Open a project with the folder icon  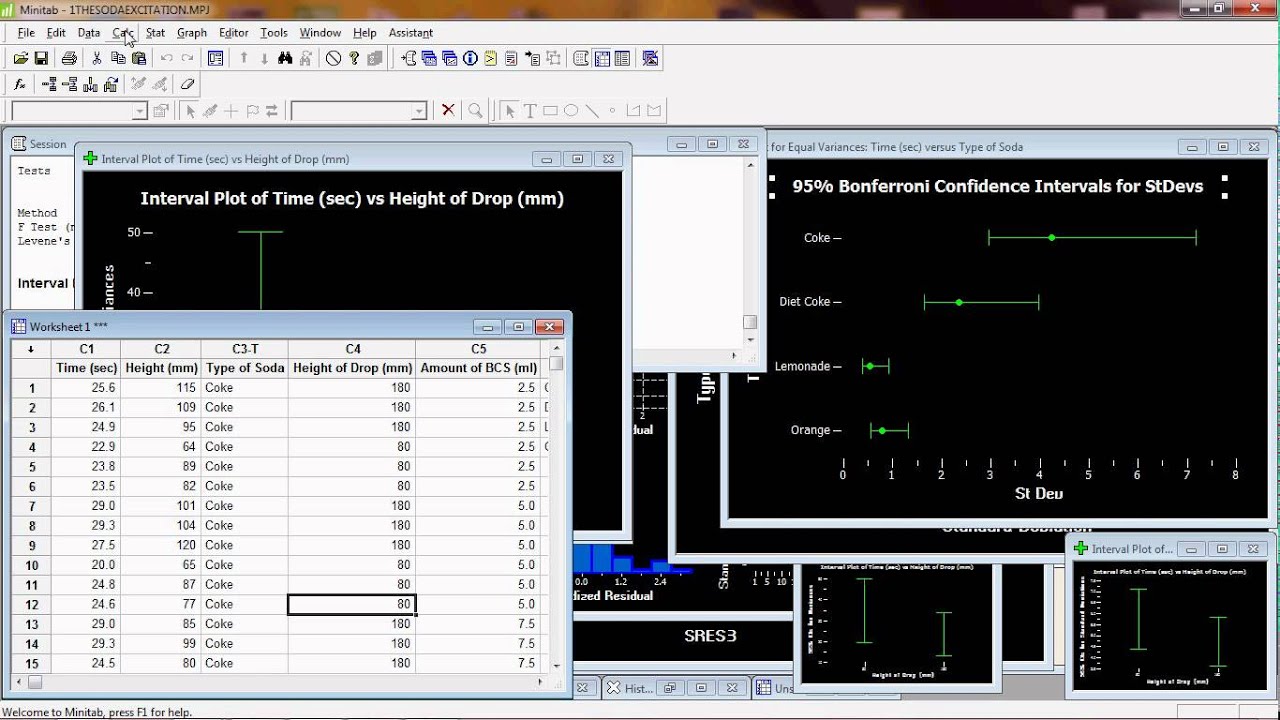pos(20,59)
